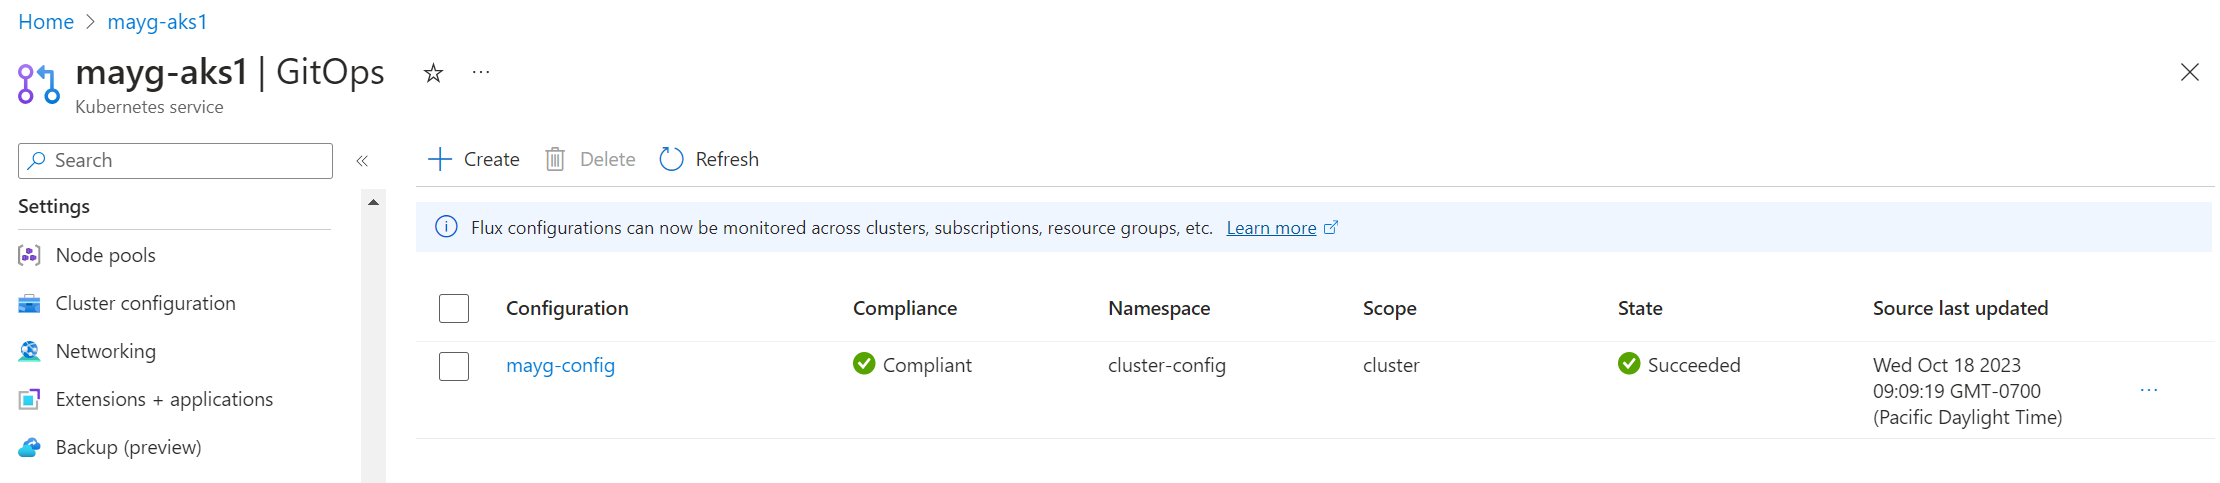Click the Succeeded state text

[x=1694, y=365]
